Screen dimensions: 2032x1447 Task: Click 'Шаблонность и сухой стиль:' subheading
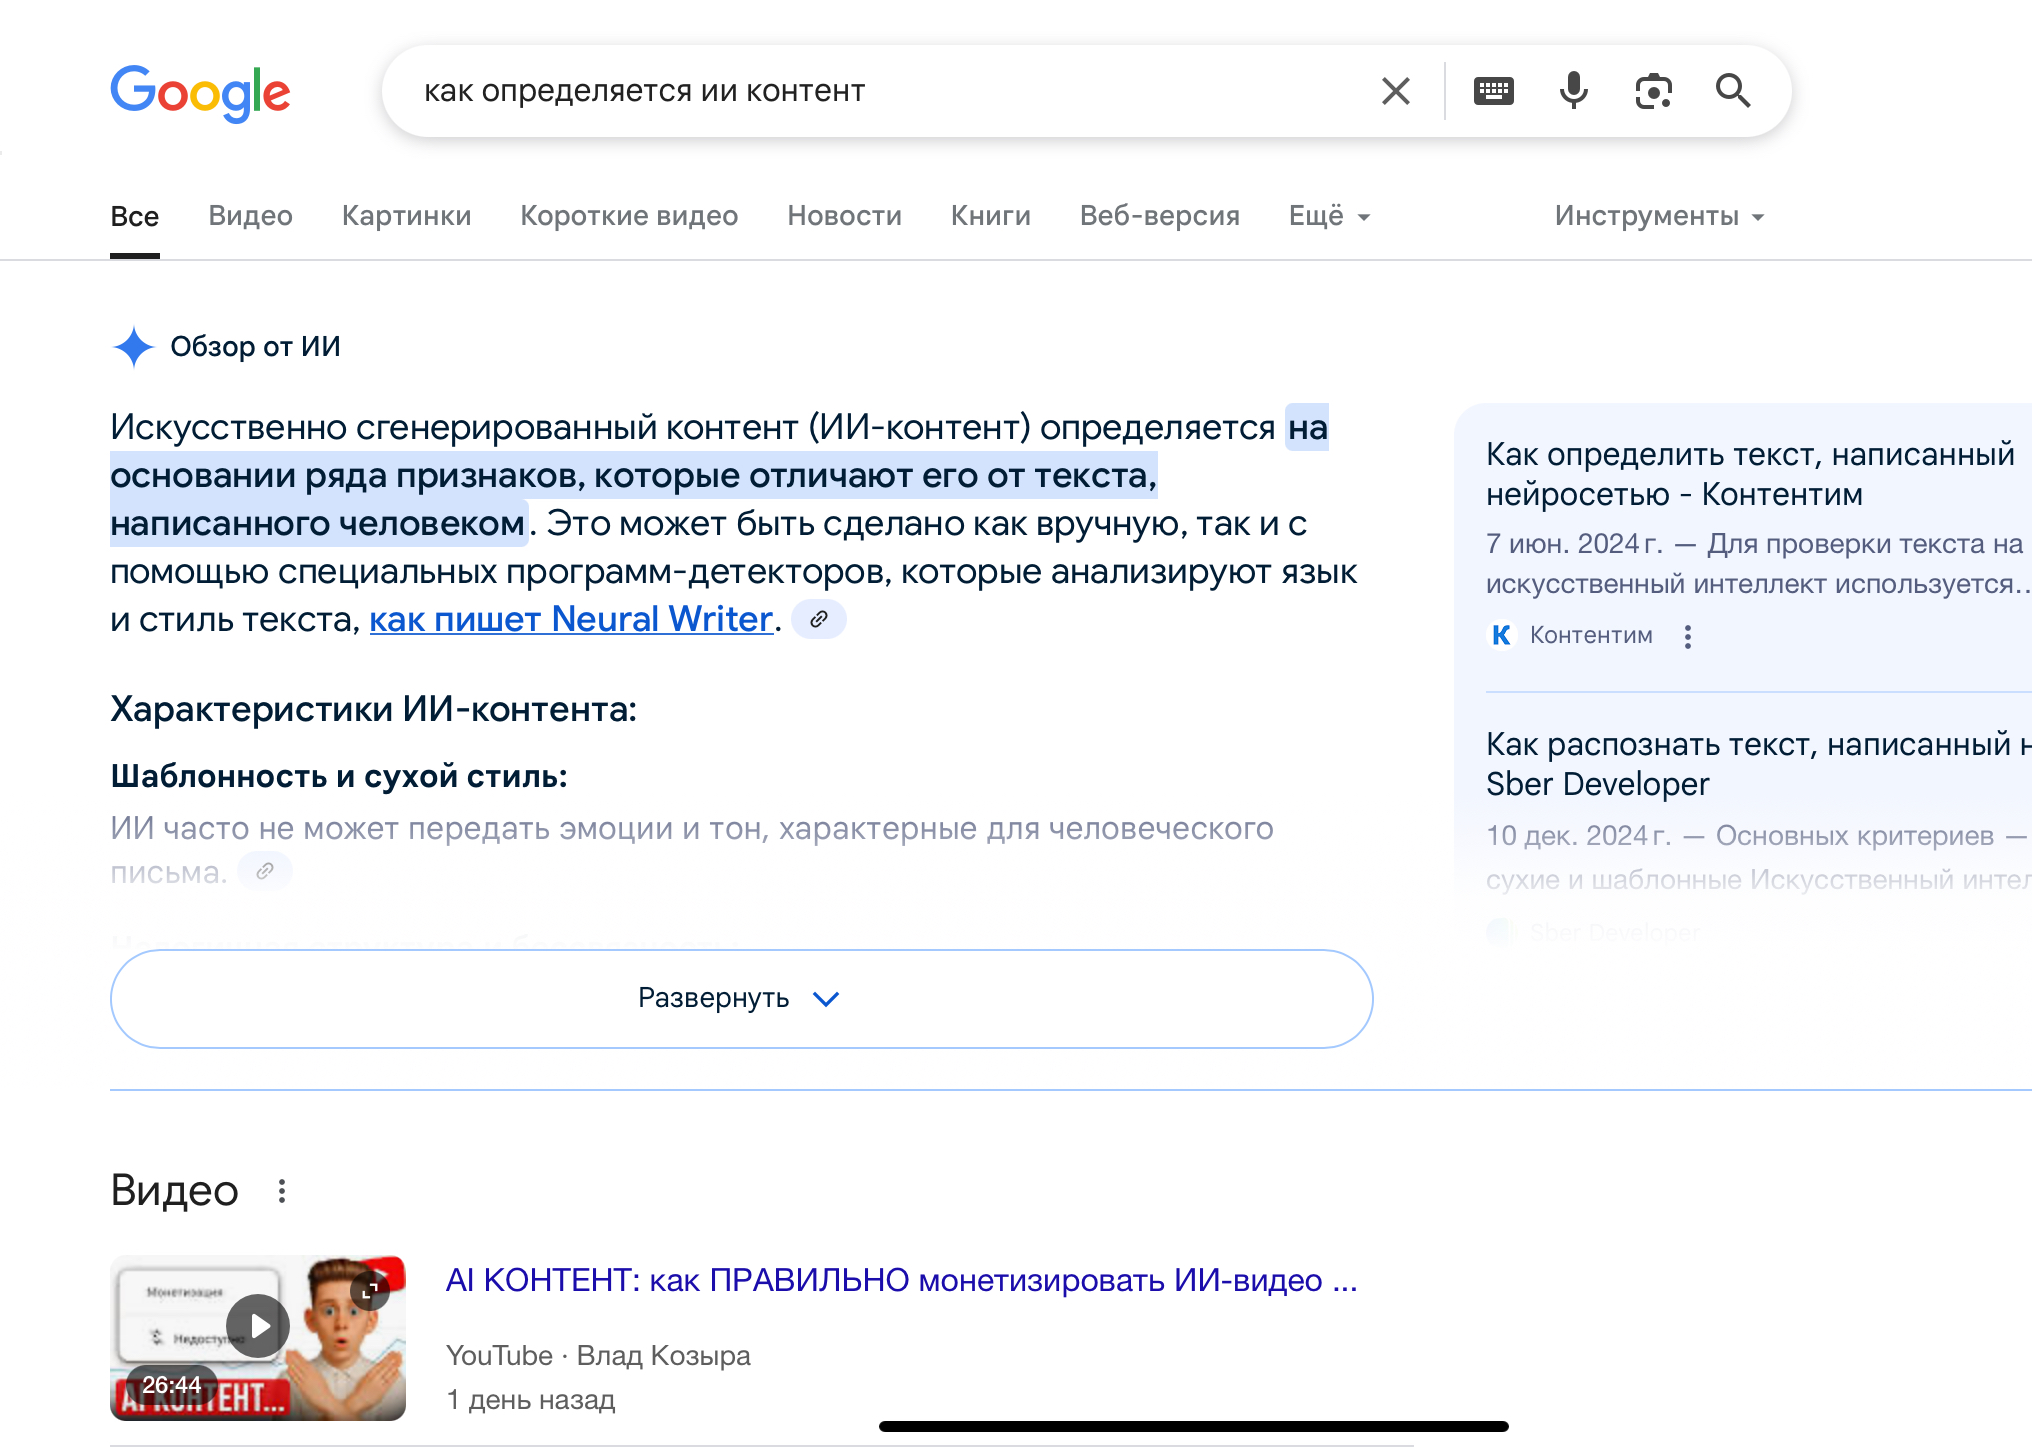(x=339, y=776)
